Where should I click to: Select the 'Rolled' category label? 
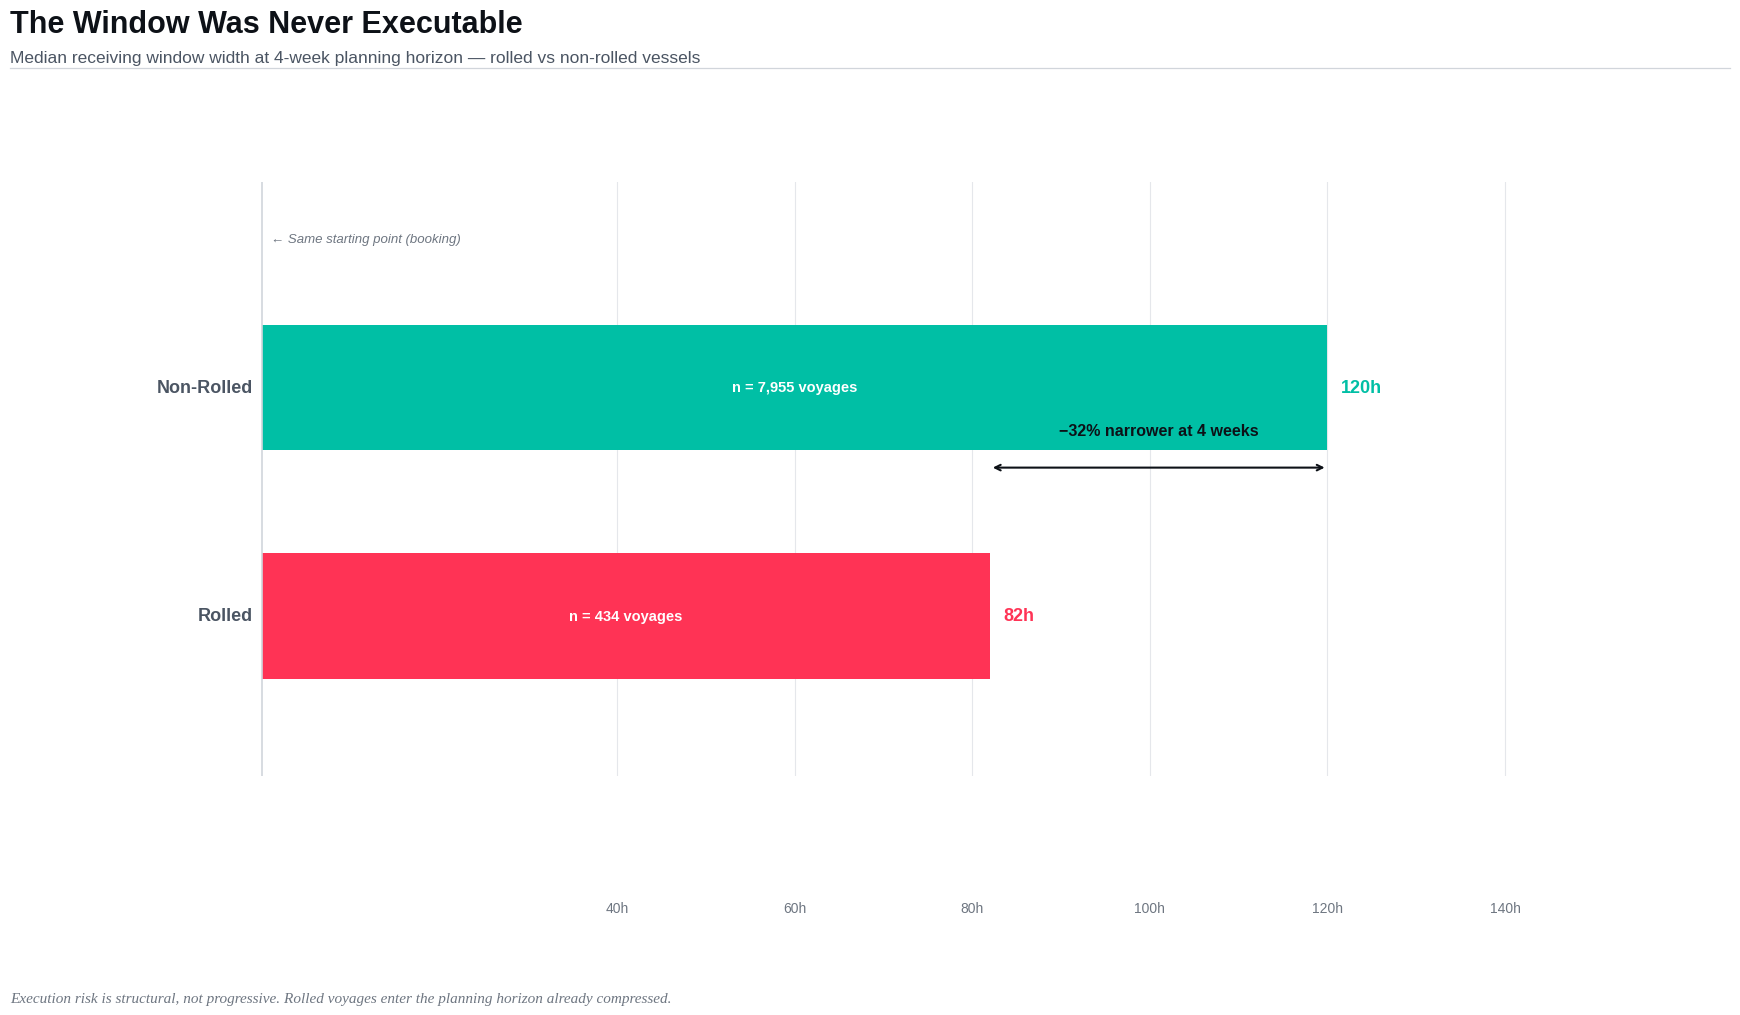tap(224, 615)
